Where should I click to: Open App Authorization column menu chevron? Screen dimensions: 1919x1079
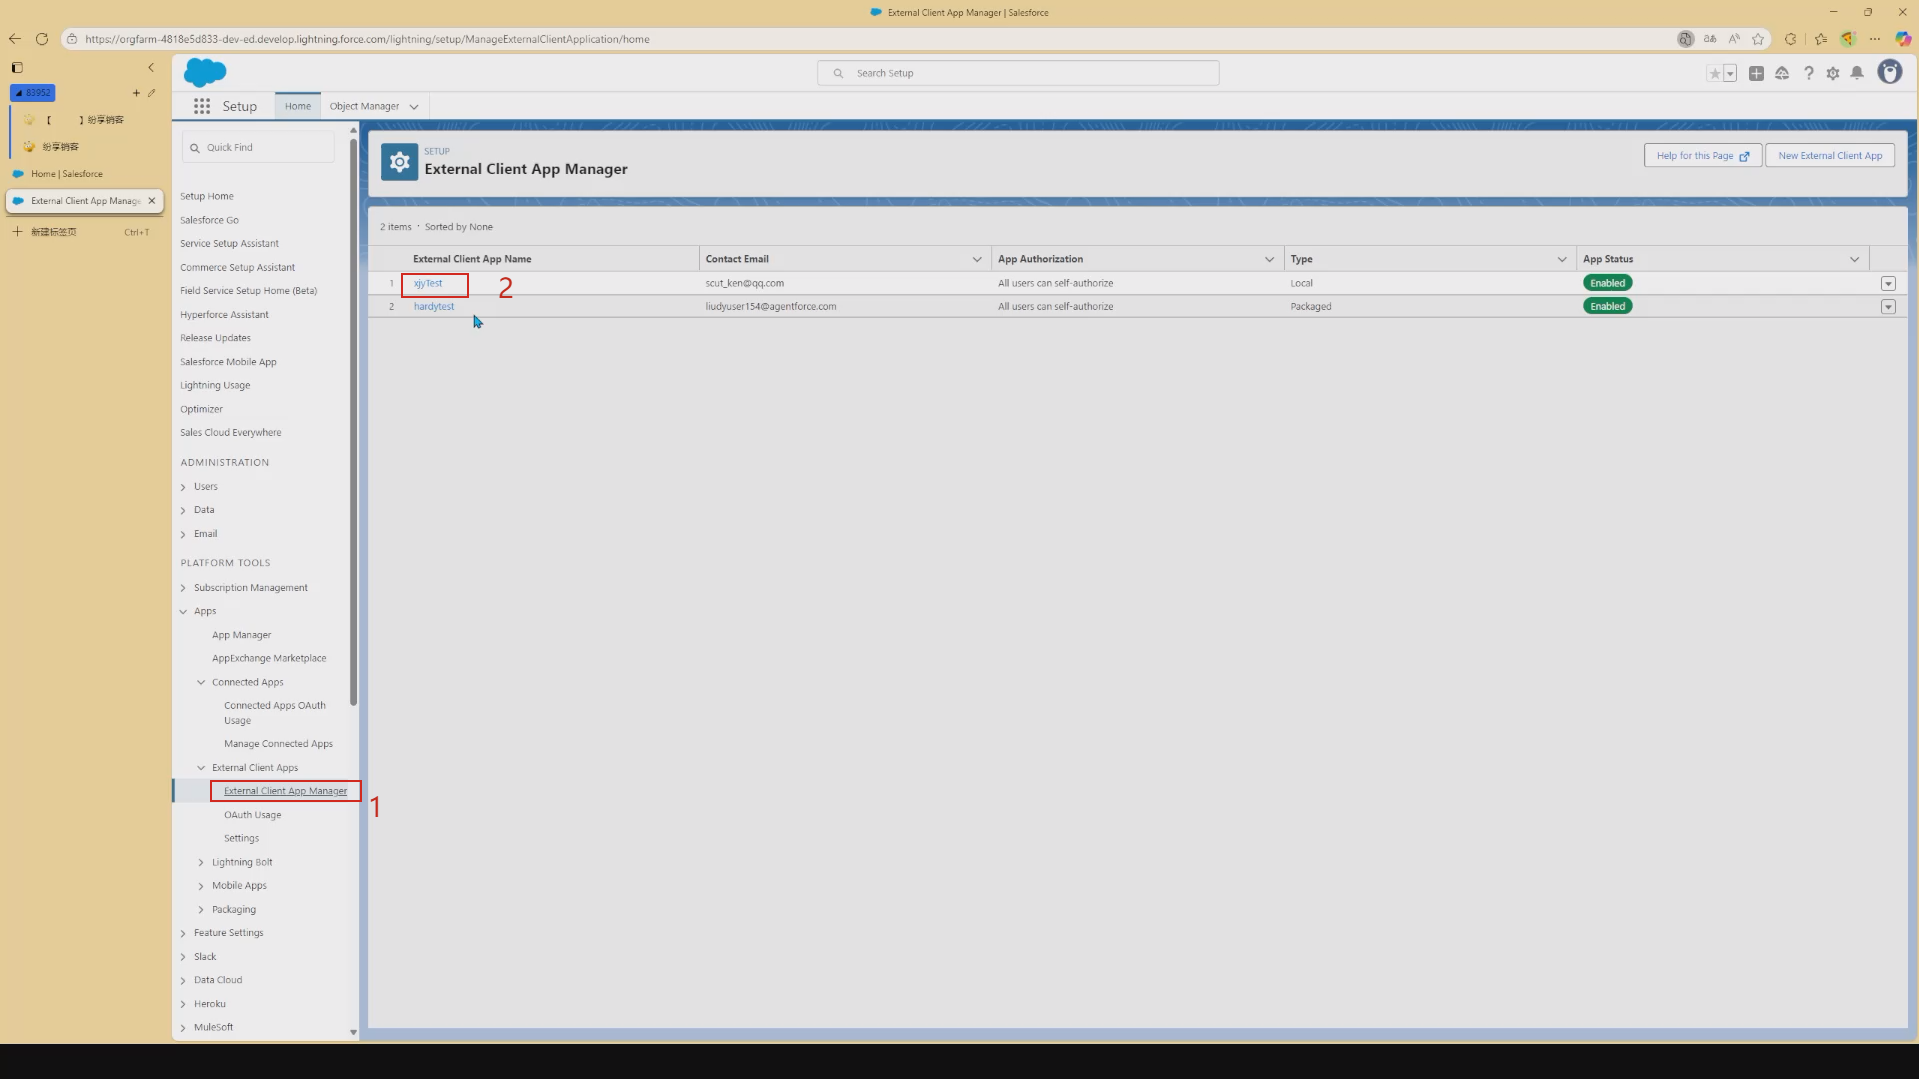(1269, 259)
